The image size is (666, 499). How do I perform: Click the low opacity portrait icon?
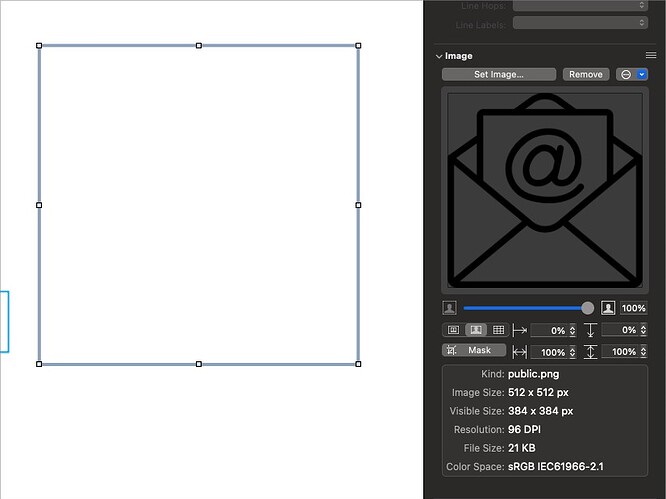pos(449,308)
